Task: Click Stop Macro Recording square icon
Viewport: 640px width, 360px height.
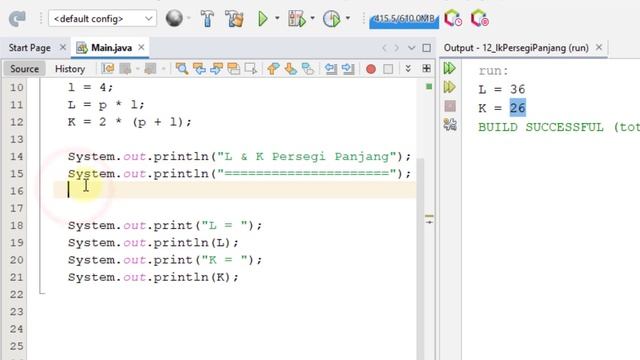Action: 388,69
